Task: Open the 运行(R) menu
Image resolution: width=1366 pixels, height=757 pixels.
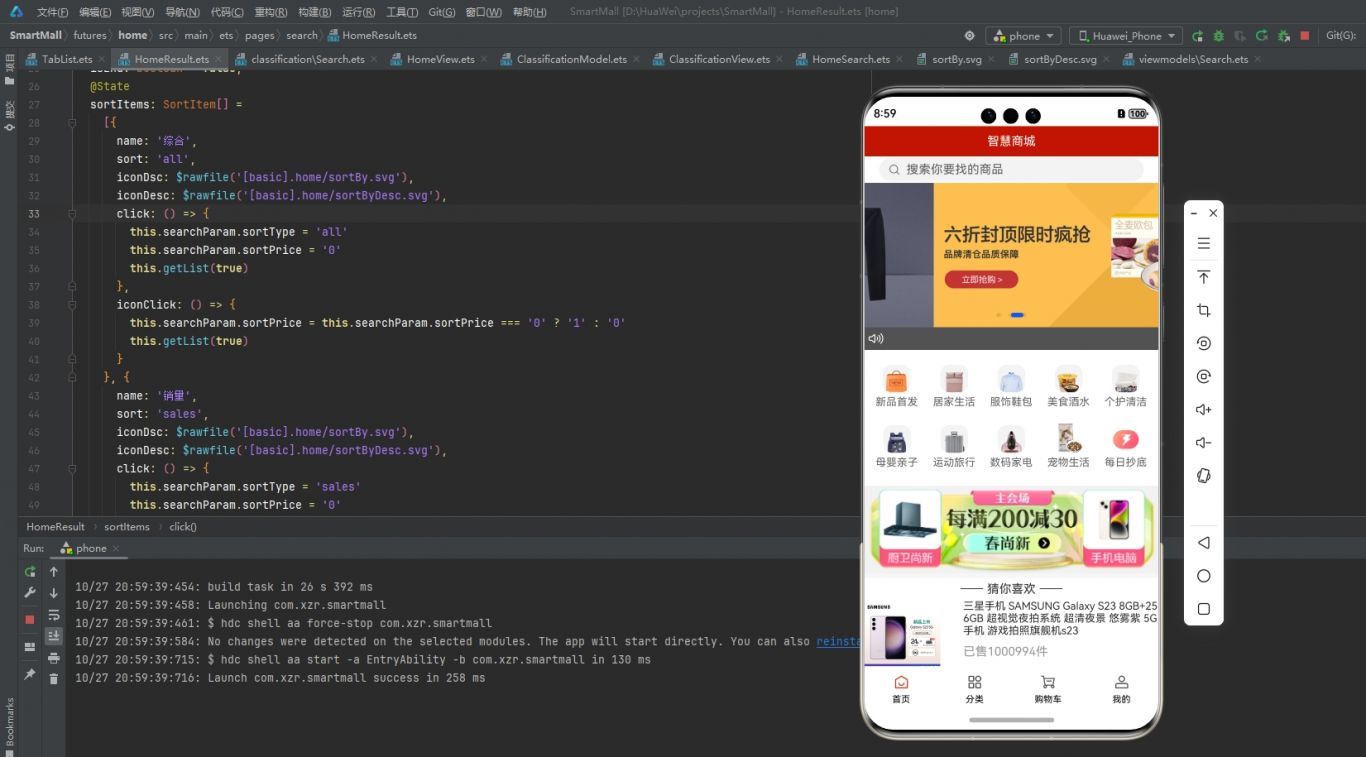Action: pos(358,12)
